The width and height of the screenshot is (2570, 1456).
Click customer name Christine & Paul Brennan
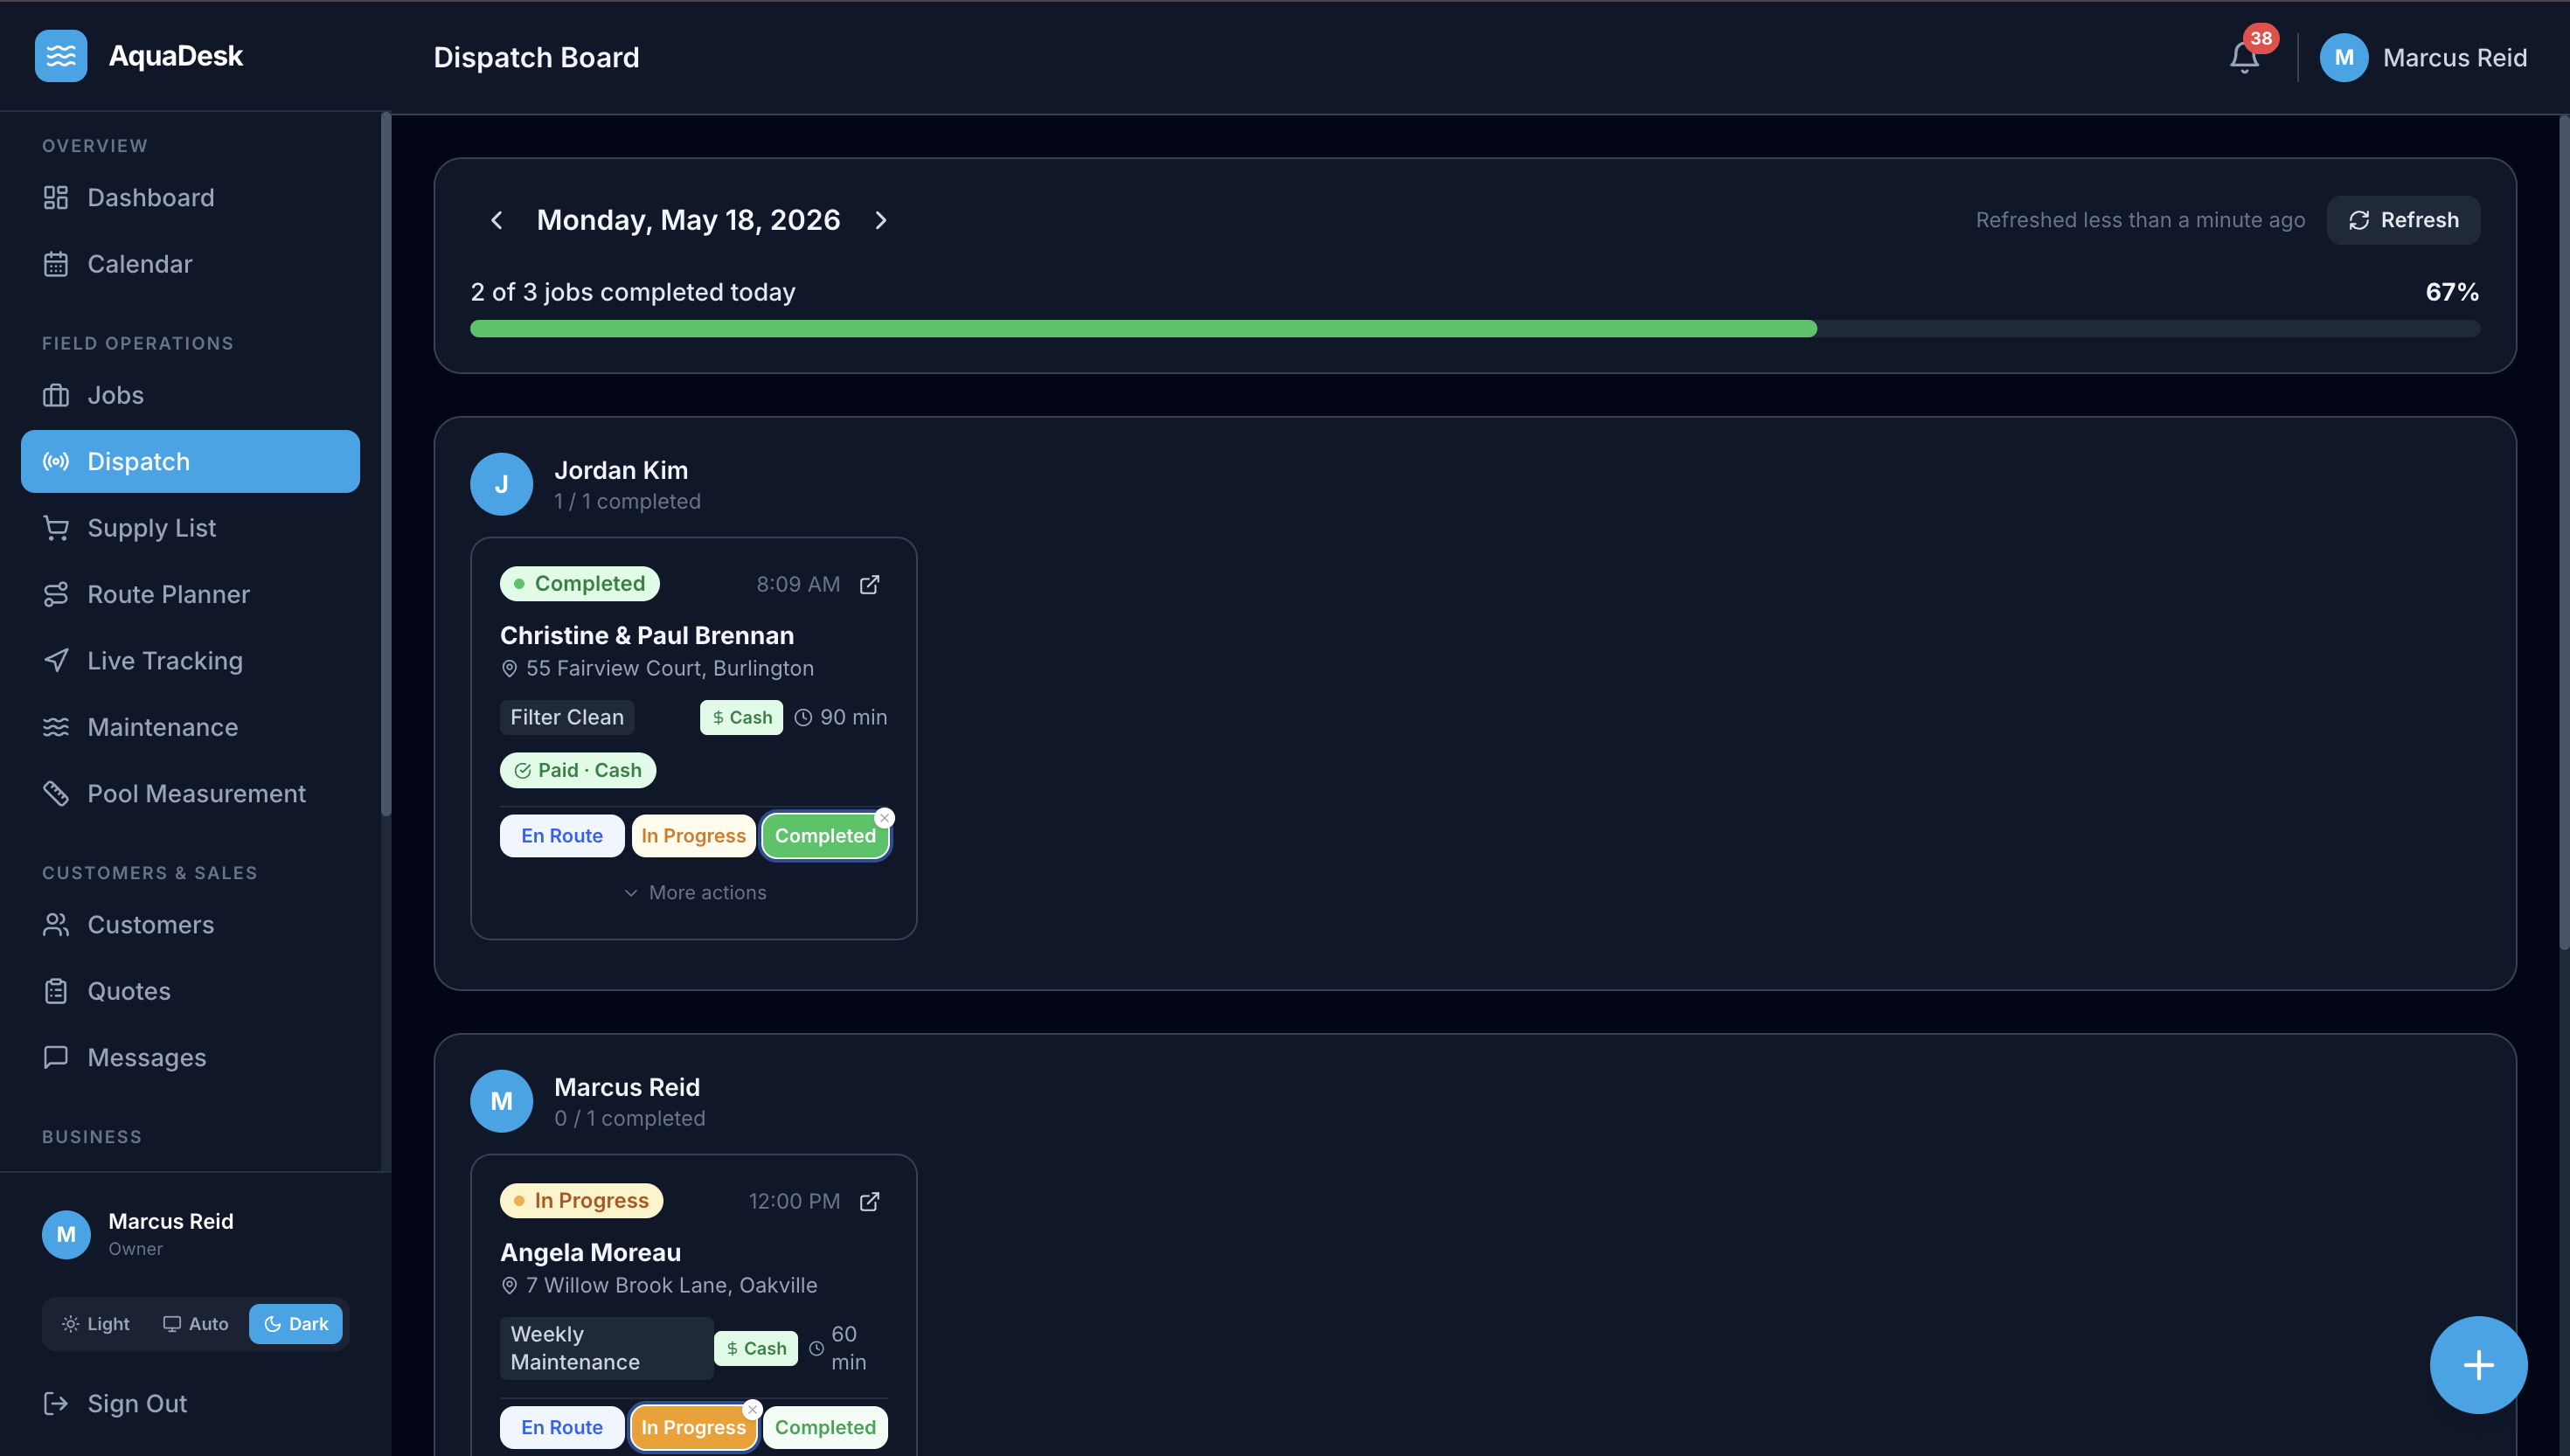coord(647,635)
